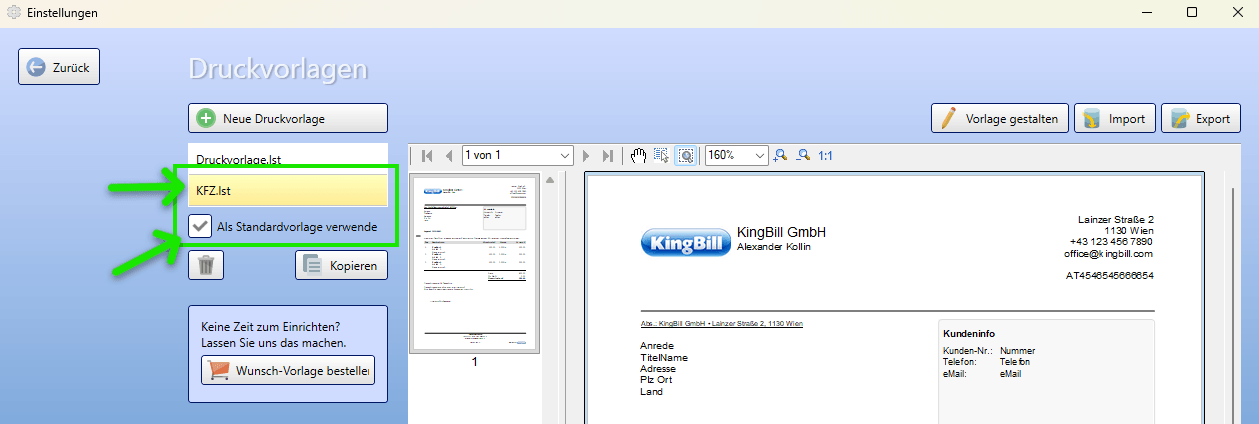Click the Wunsch-Vorlage bestellen button
The width and height of the screenshot is (1259, 424).
[x=288, y=372]
